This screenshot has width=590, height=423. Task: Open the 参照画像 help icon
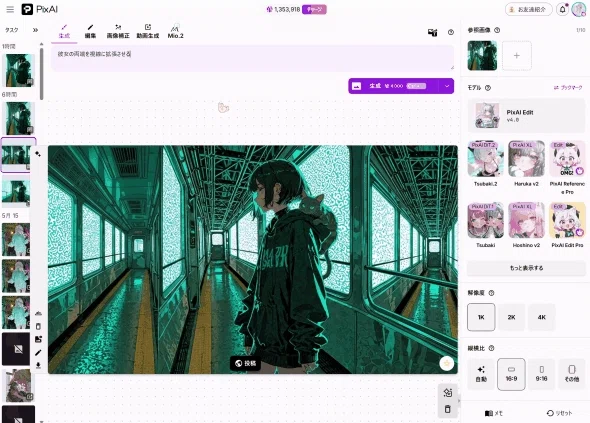tap(497, 30)
